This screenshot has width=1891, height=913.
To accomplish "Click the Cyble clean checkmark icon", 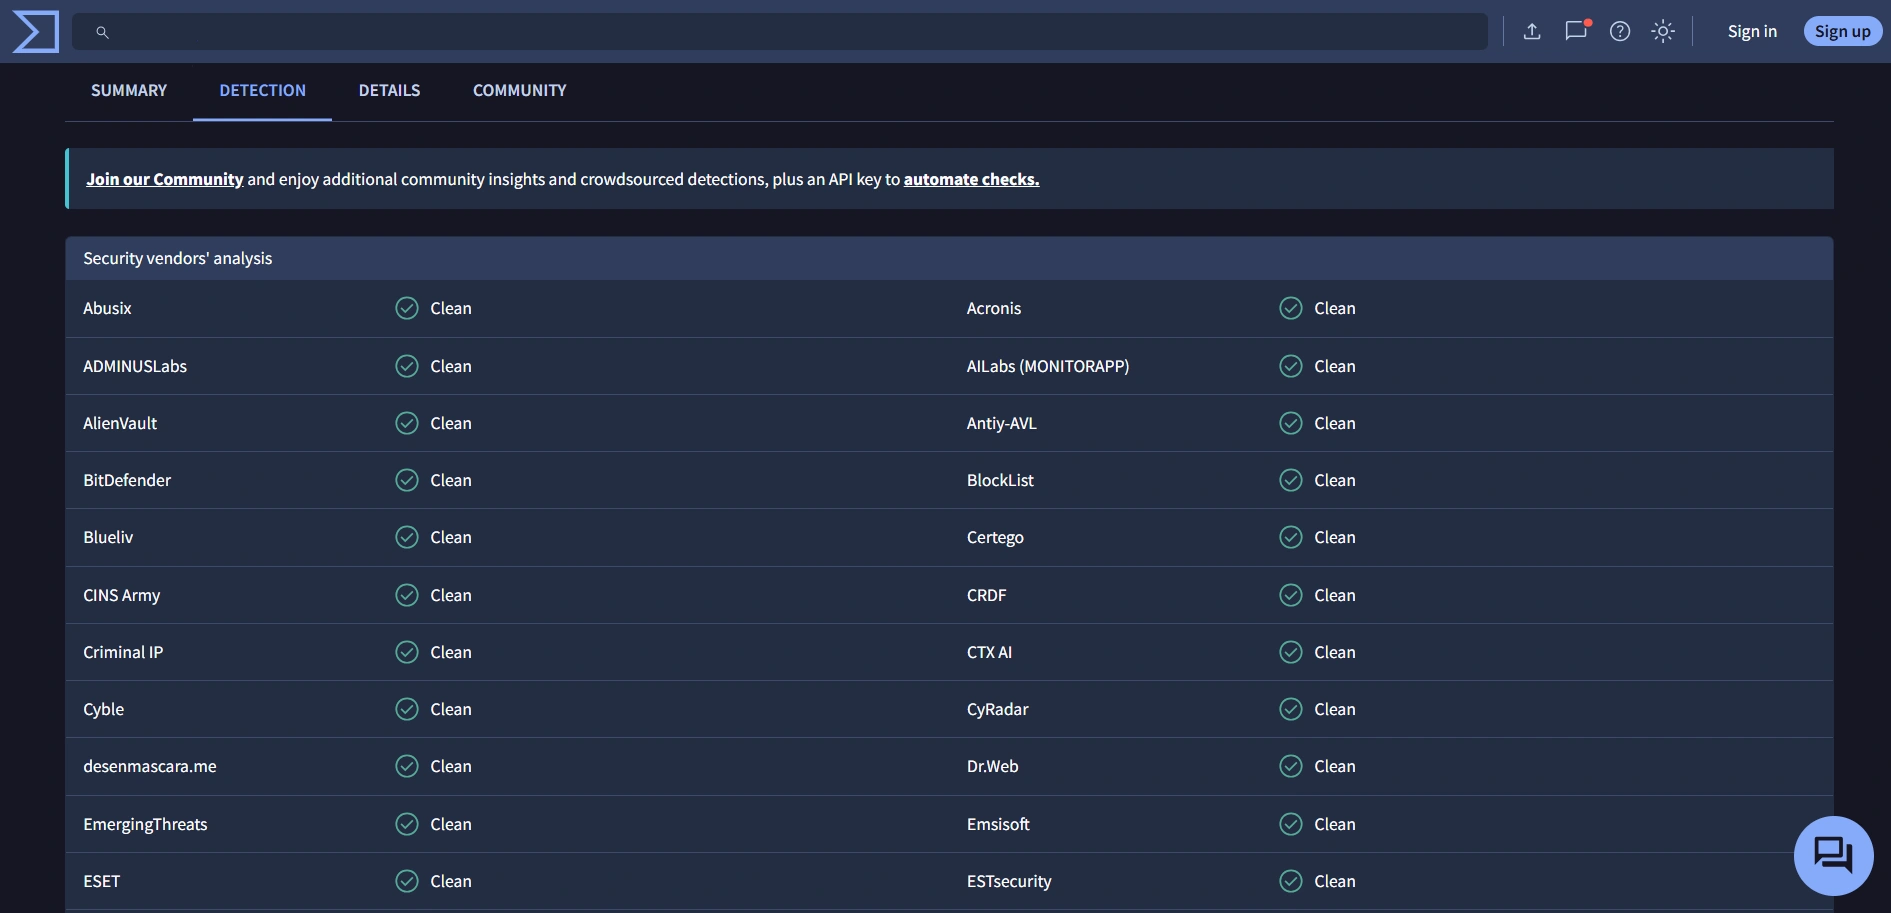I will click(x=407, y=709).
